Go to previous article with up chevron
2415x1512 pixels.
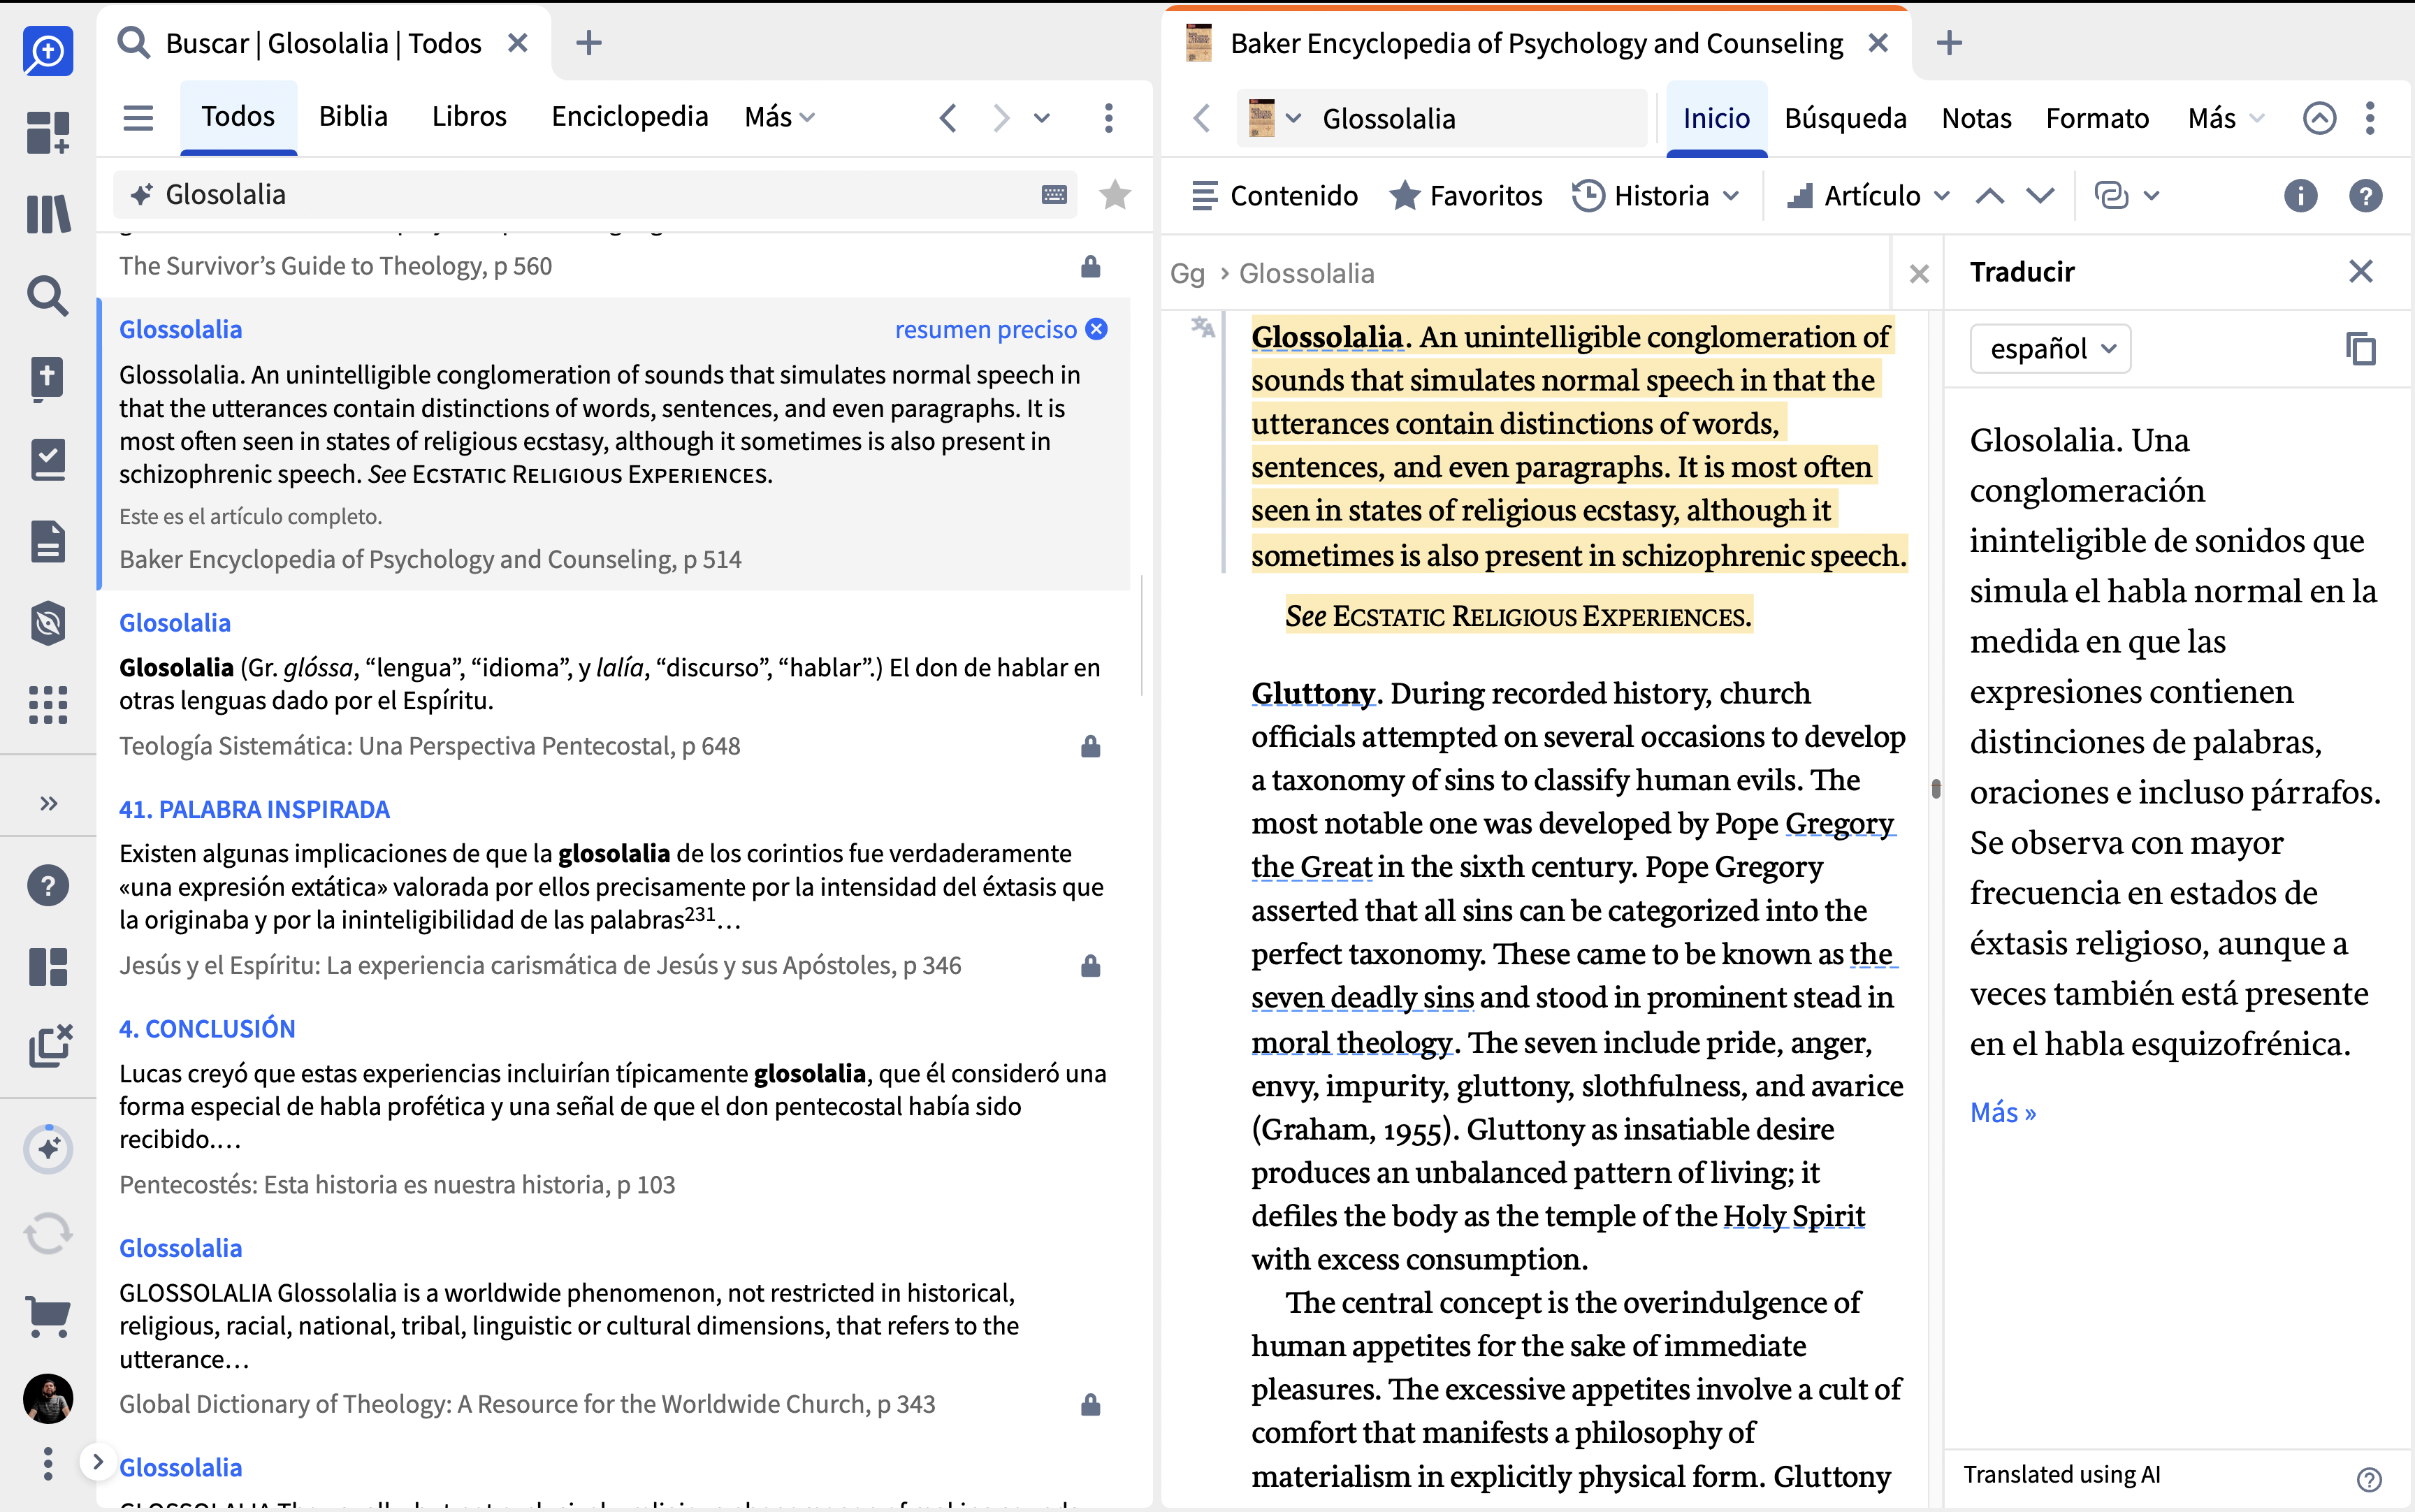[1989, 195]
